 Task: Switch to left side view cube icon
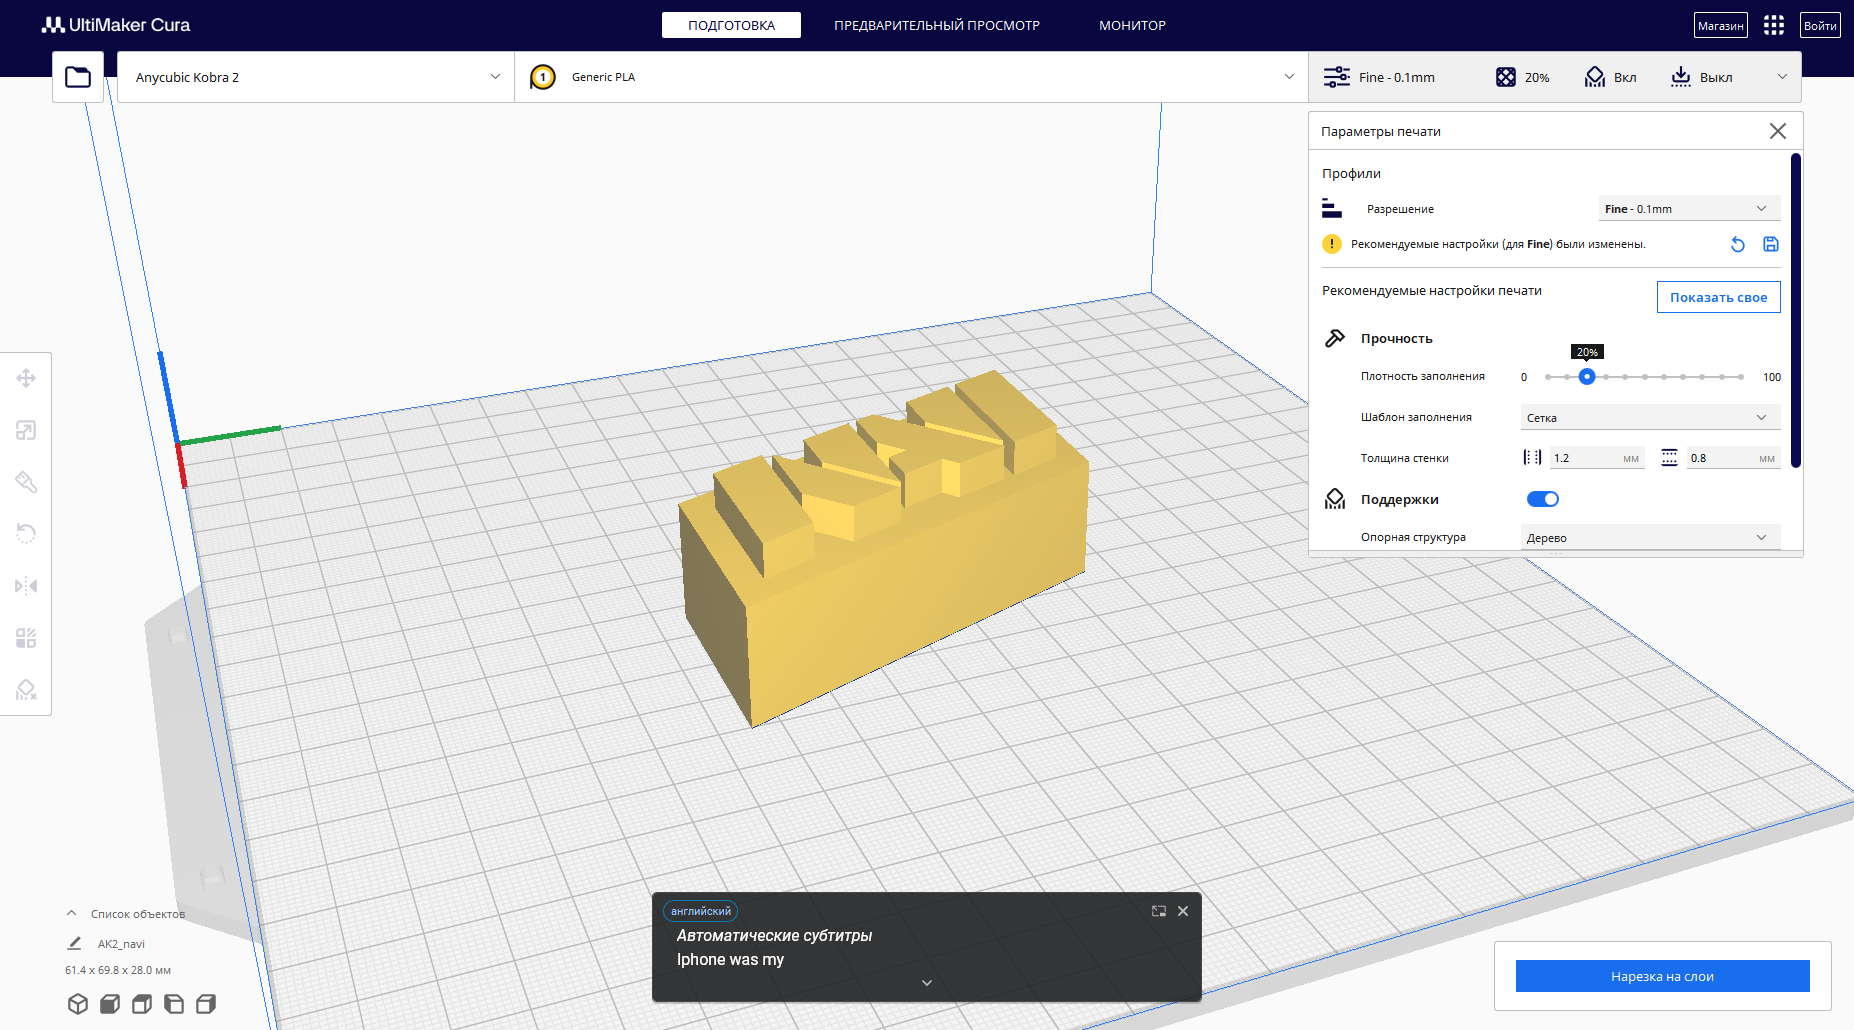point(174,1004)
